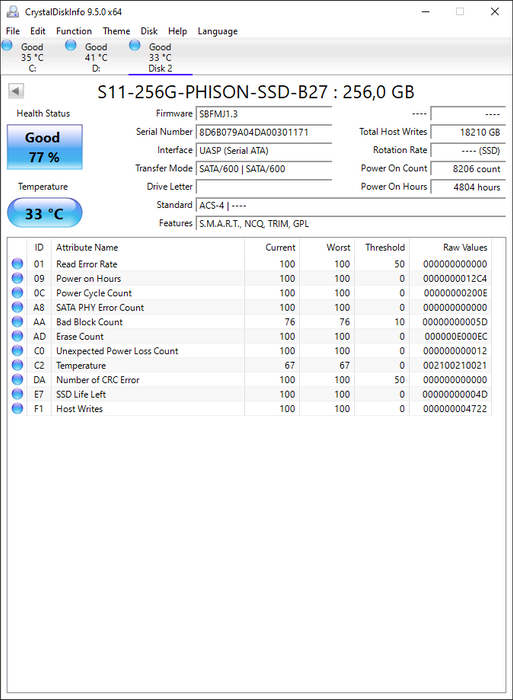Click the Transfer Mode field
The width and height of the screenshot is (513, 700).
[x=264, y=169]
